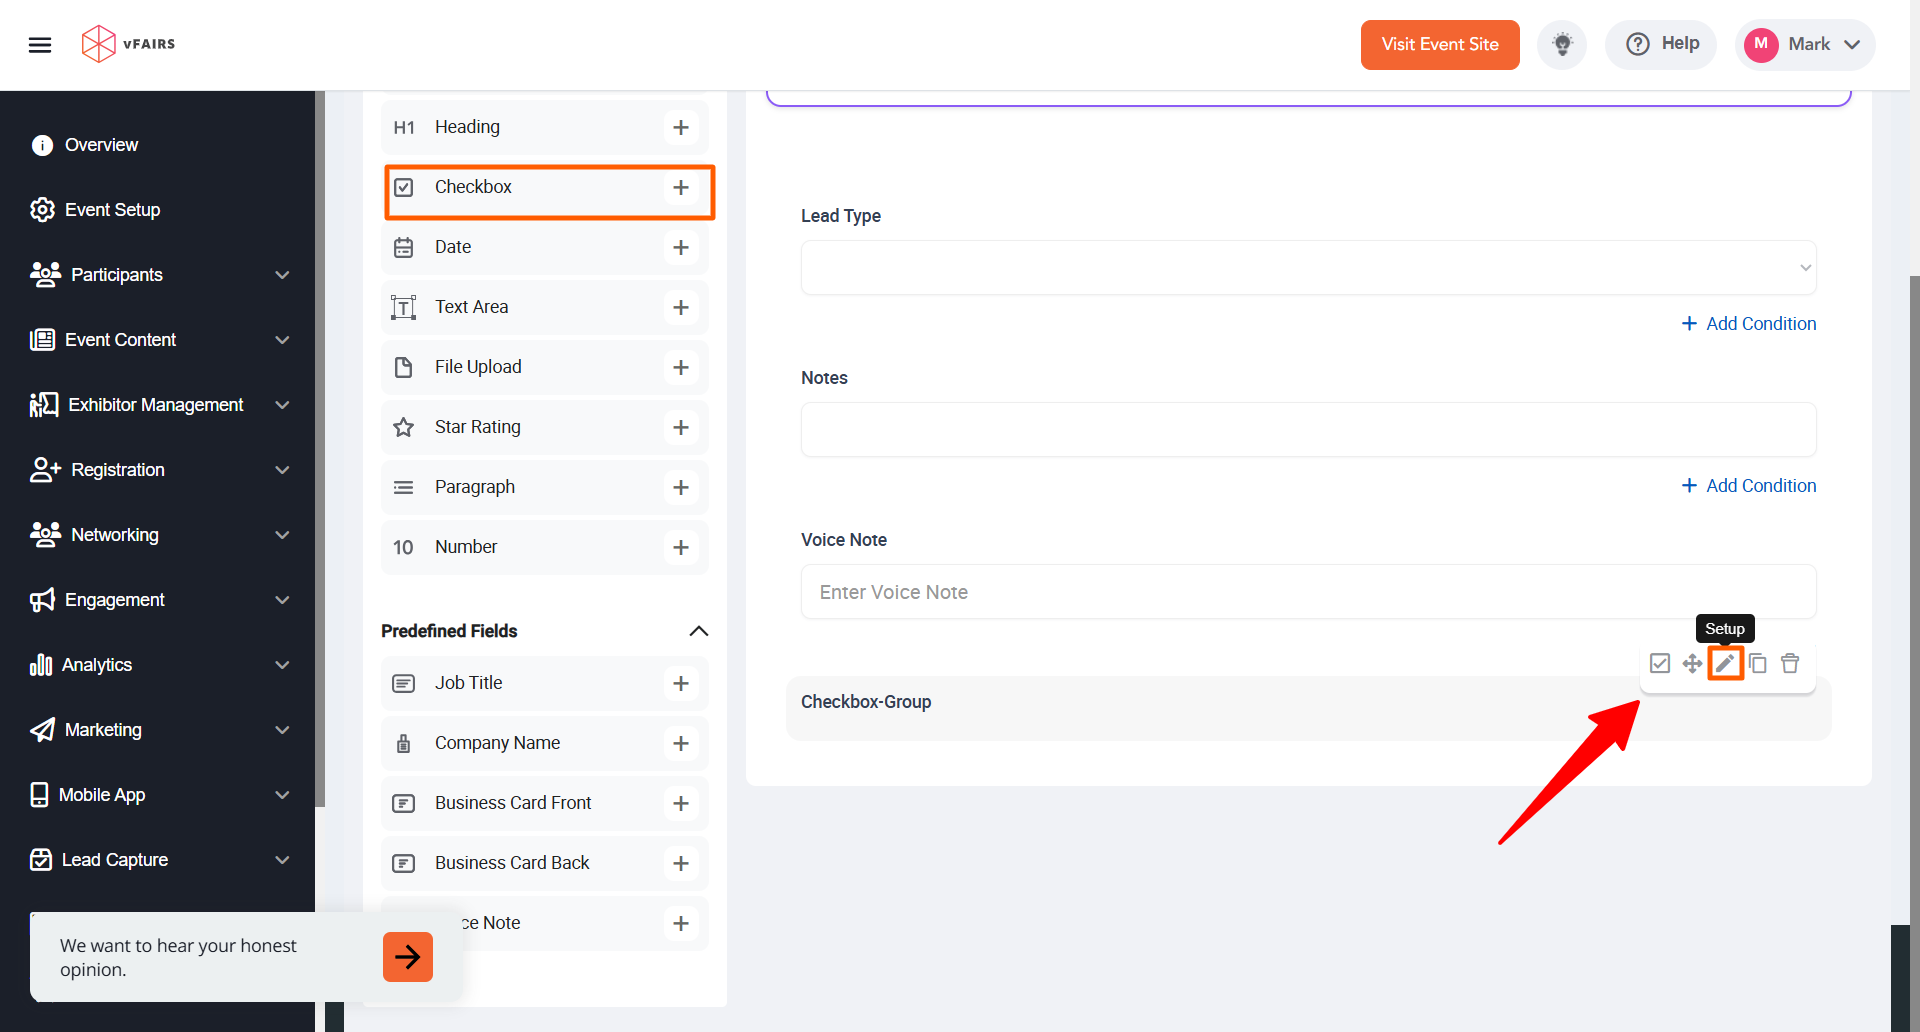Image resolution: width=1920 pixels, height=1032 pixels.
Task: Click the Setup pencil icon for Checkbox-Group
Action: tap(1725, 663)
